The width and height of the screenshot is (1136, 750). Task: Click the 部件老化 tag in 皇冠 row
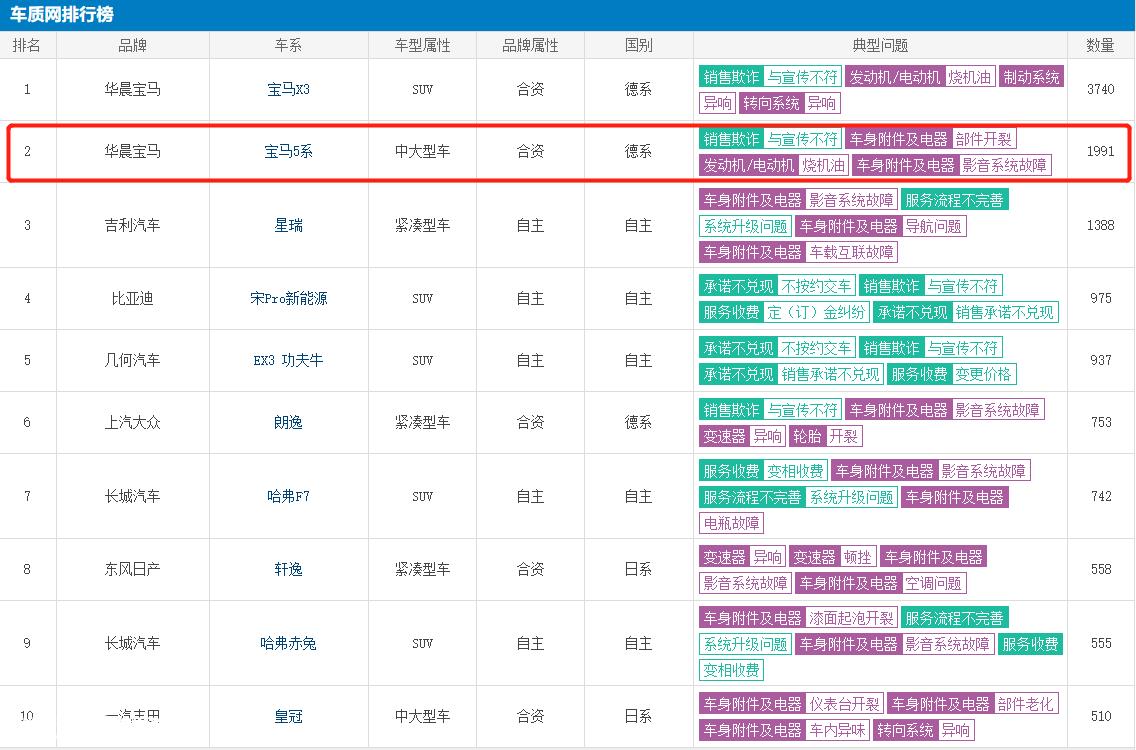(1026, 704)
